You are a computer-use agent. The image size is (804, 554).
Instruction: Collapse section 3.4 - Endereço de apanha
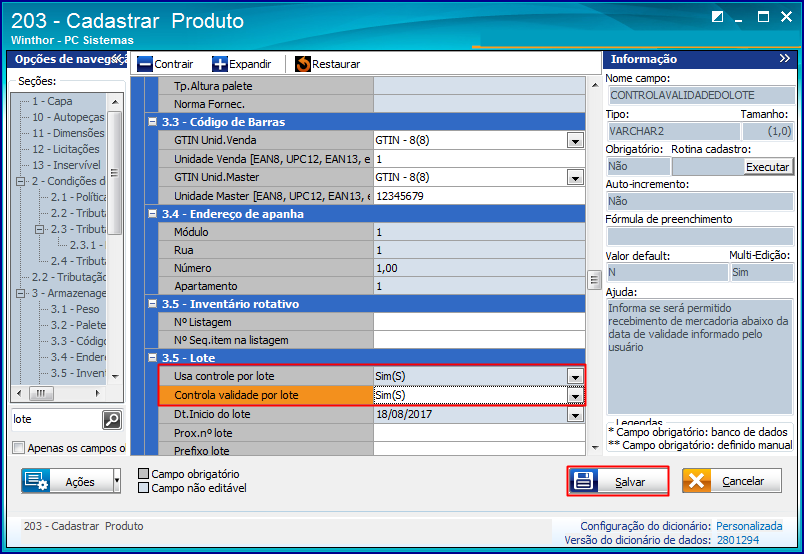(x=152, y=213)
